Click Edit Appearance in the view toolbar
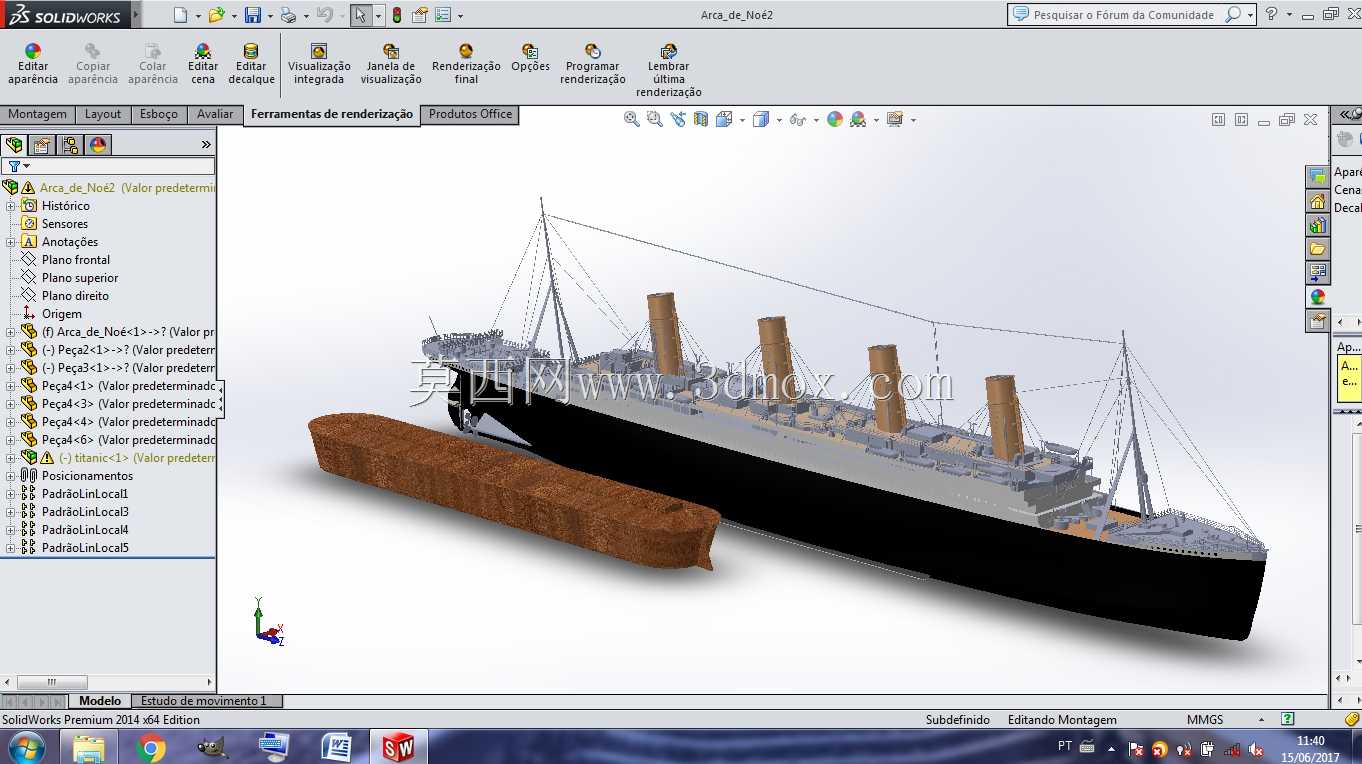This screenshot has width=1362, height=764. tap(835, 119)
